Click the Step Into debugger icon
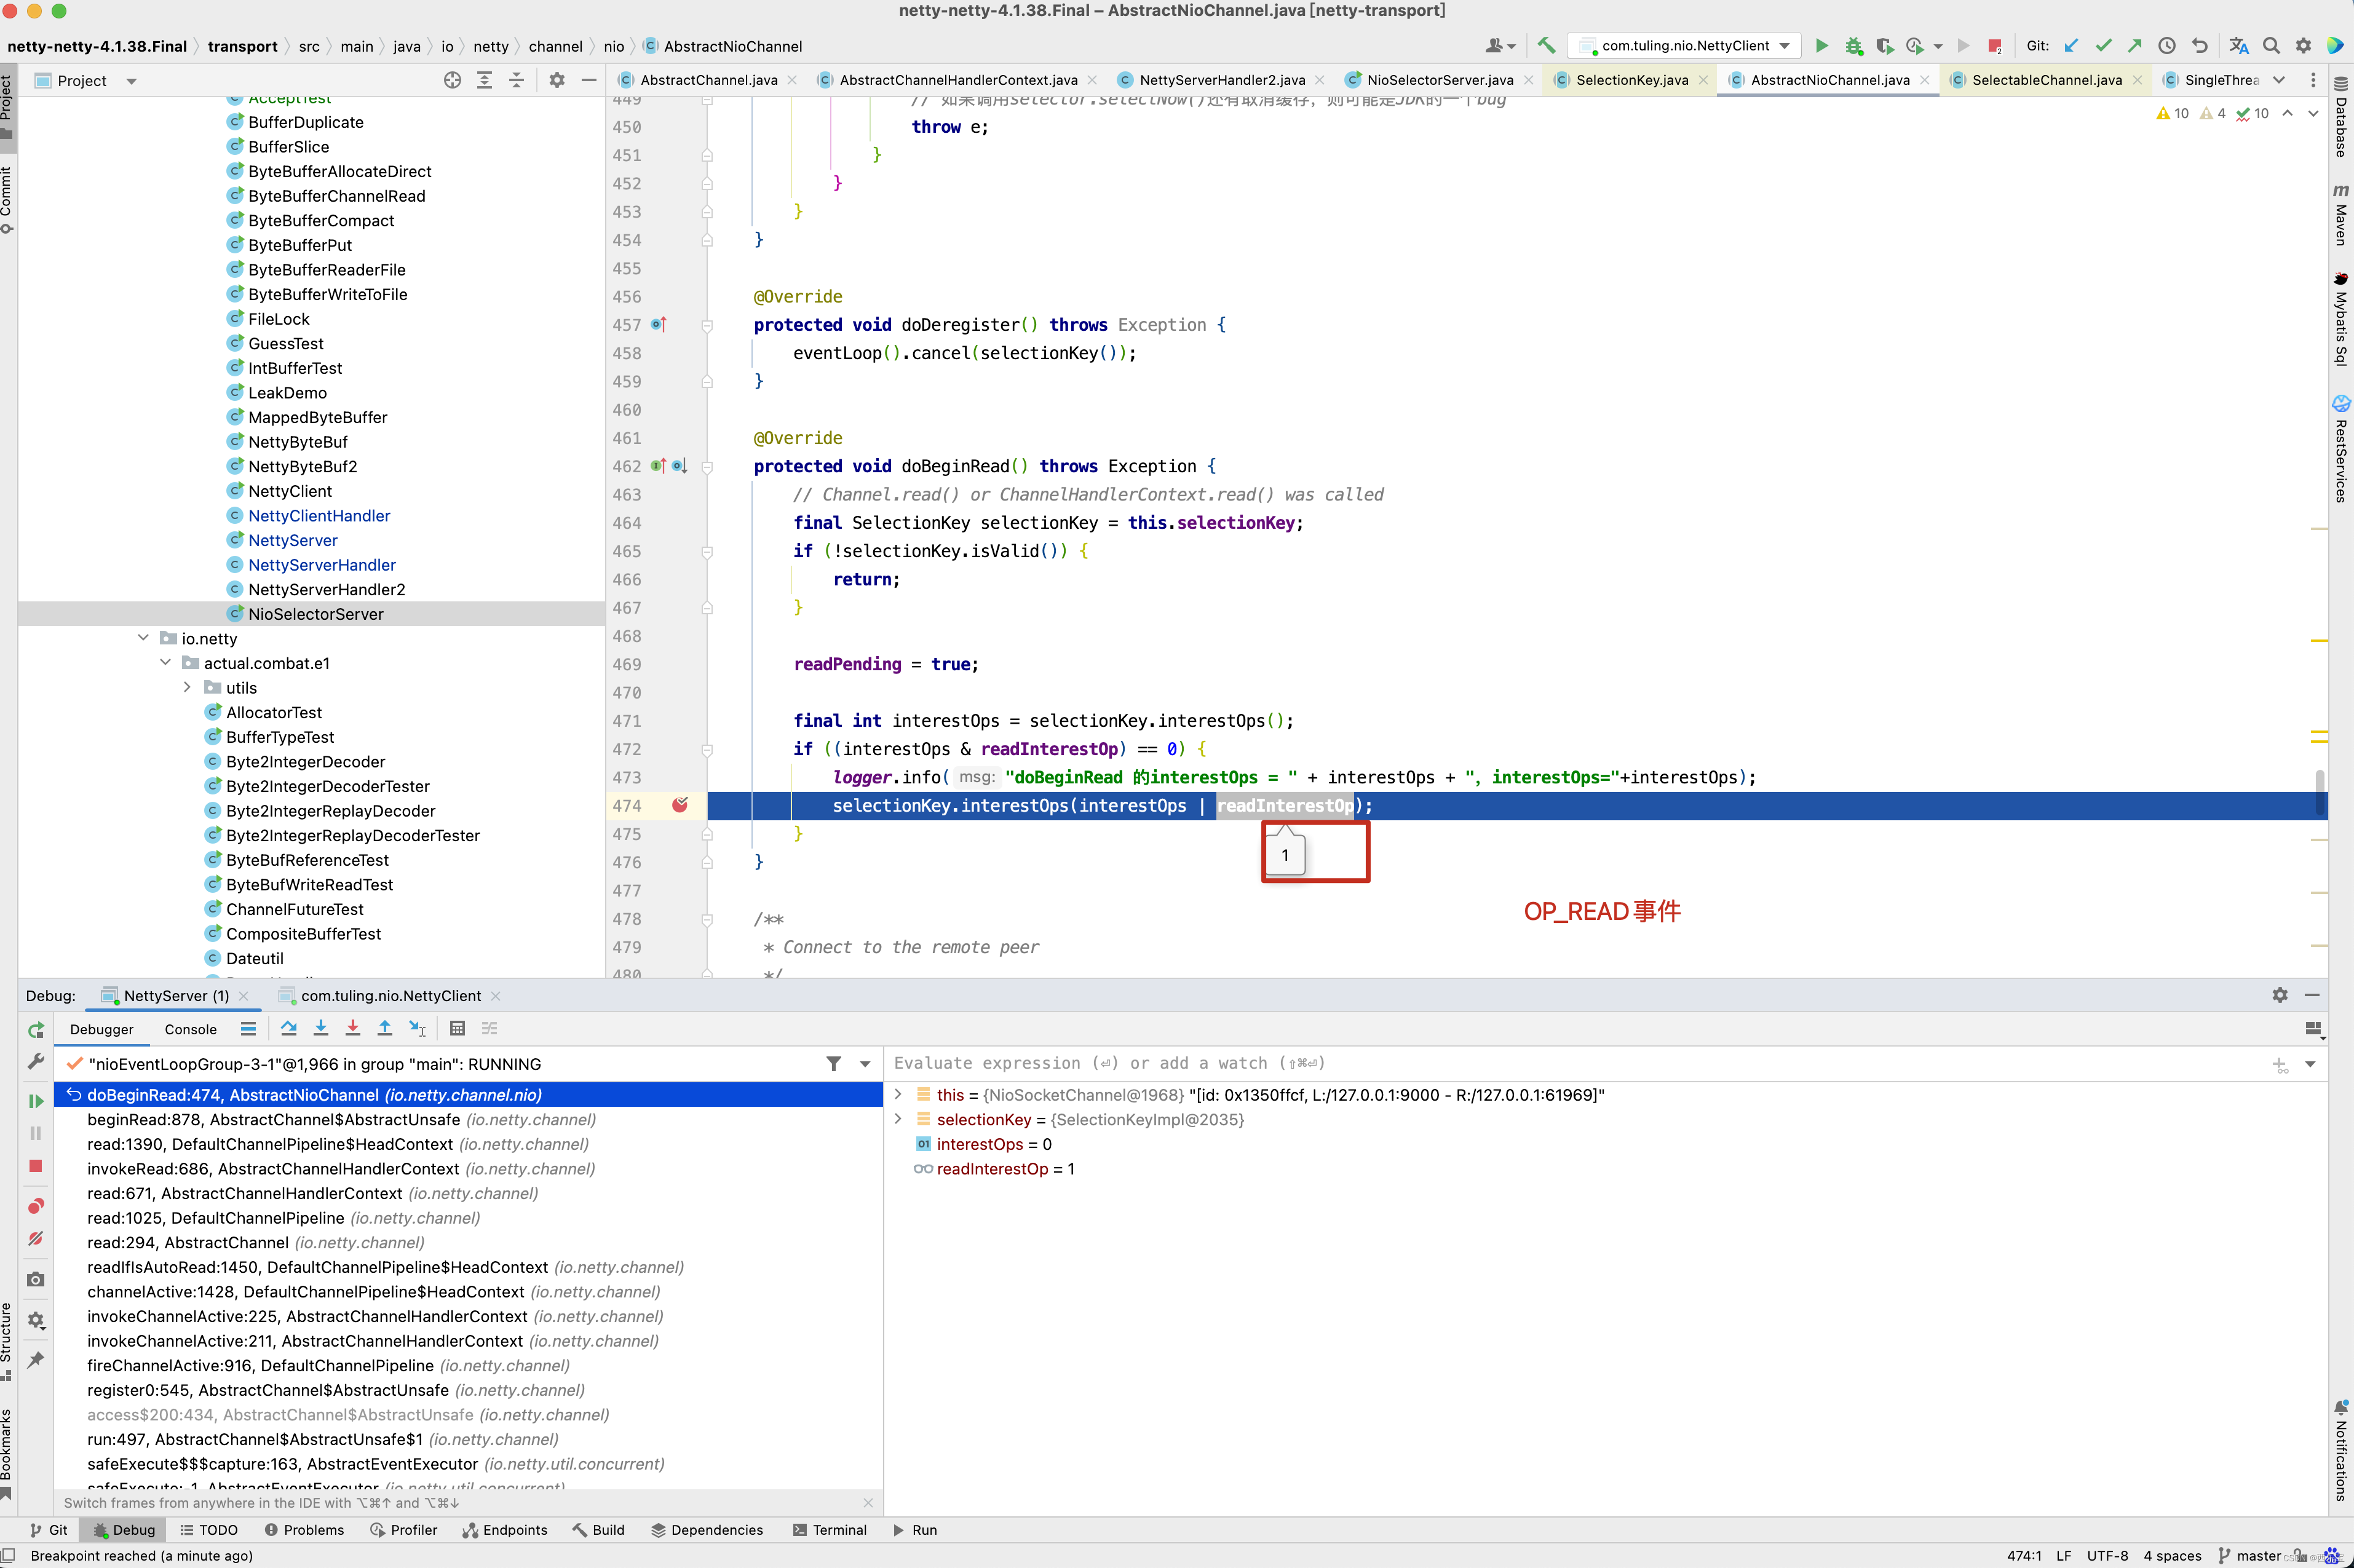The image size is (2354, 1568). [x=321, y=1029]
